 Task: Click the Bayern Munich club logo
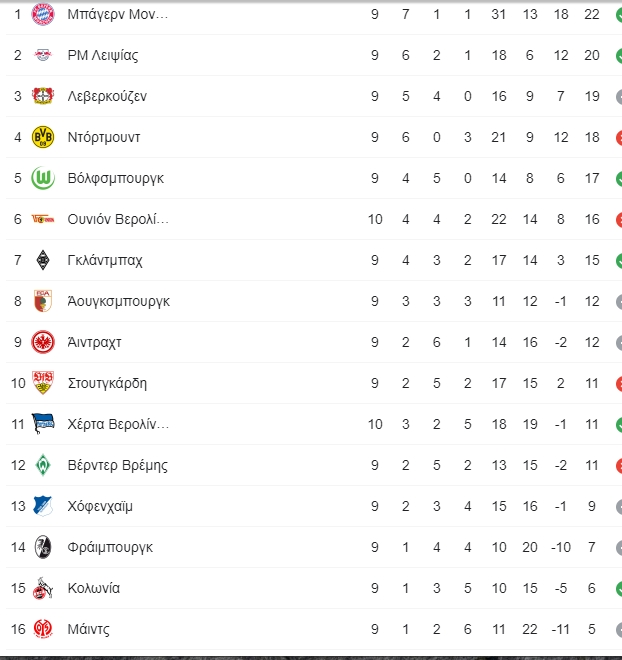pos(43,14)
